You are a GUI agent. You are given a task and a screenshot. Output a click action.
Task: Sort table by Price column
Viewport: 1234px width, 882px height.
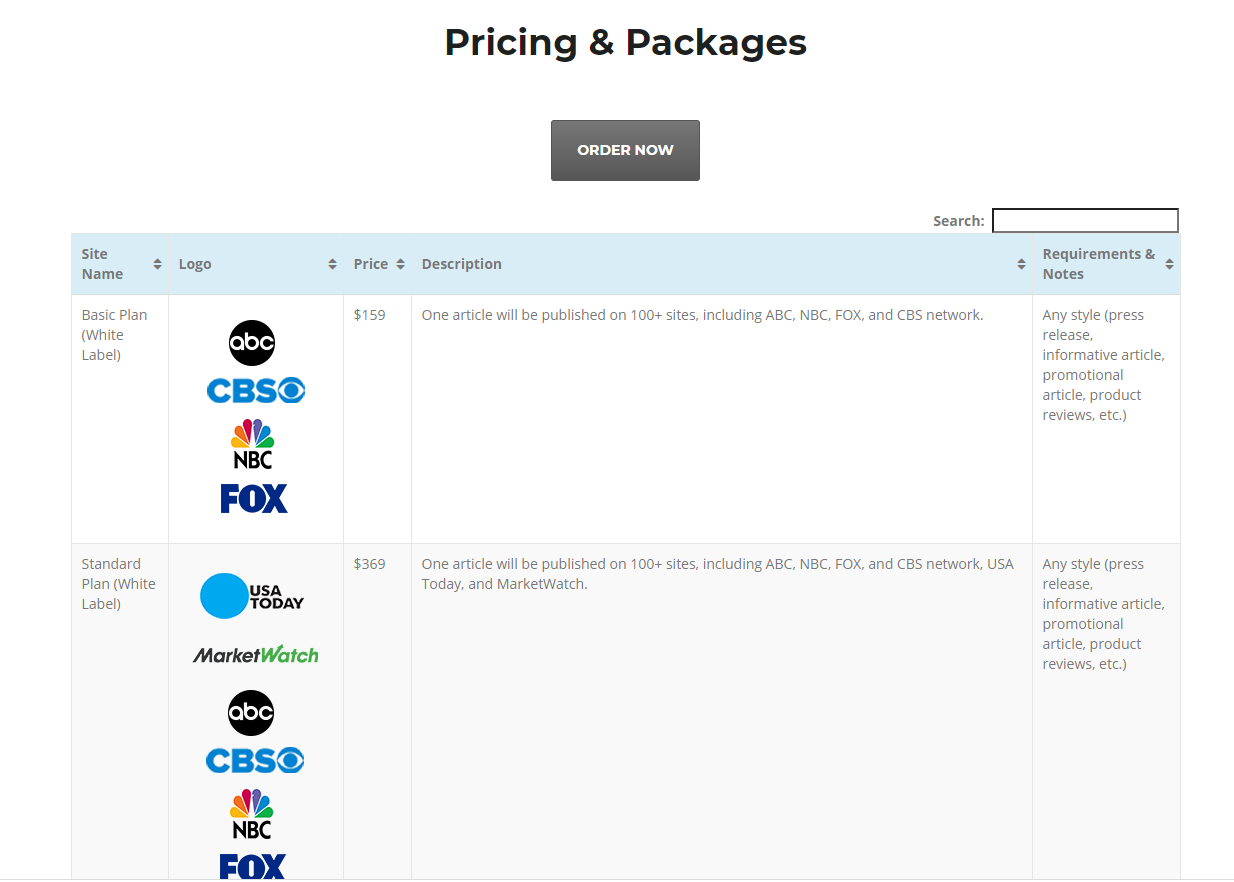(377, 264)
